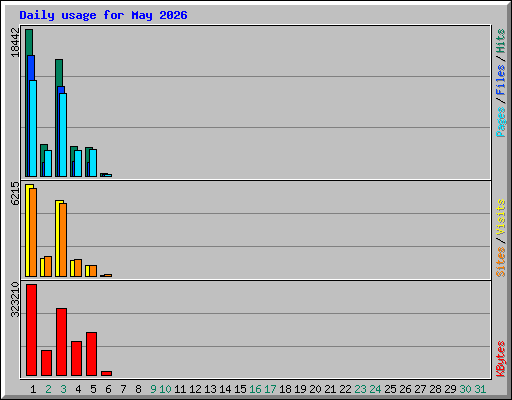The width and height of the screenshot is (512, 400).
Task: Click the day label 7
Action: [x=123, y=389]
